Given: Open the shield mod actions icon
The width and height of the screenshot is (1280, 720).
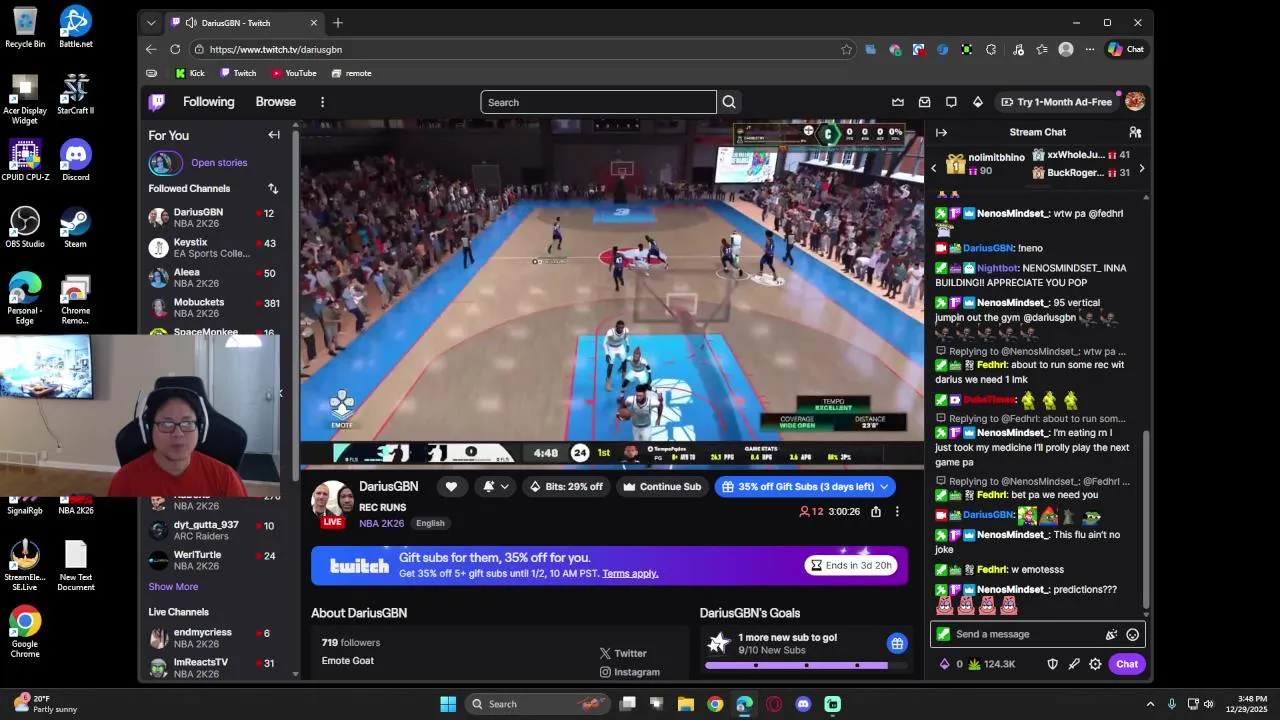Looking at the screenshot, I should point(1052,664).
